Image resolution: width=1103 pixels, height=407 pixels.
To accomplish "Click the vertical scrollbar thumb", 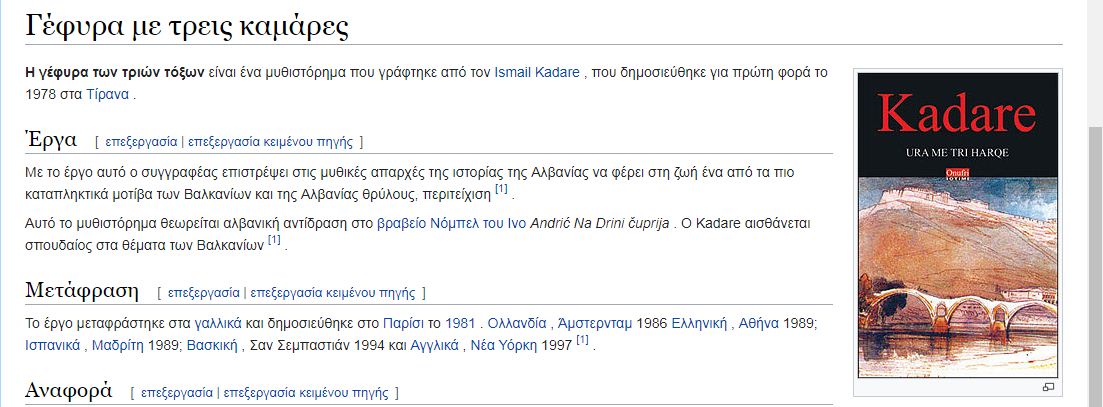I will coord(1095,267).
